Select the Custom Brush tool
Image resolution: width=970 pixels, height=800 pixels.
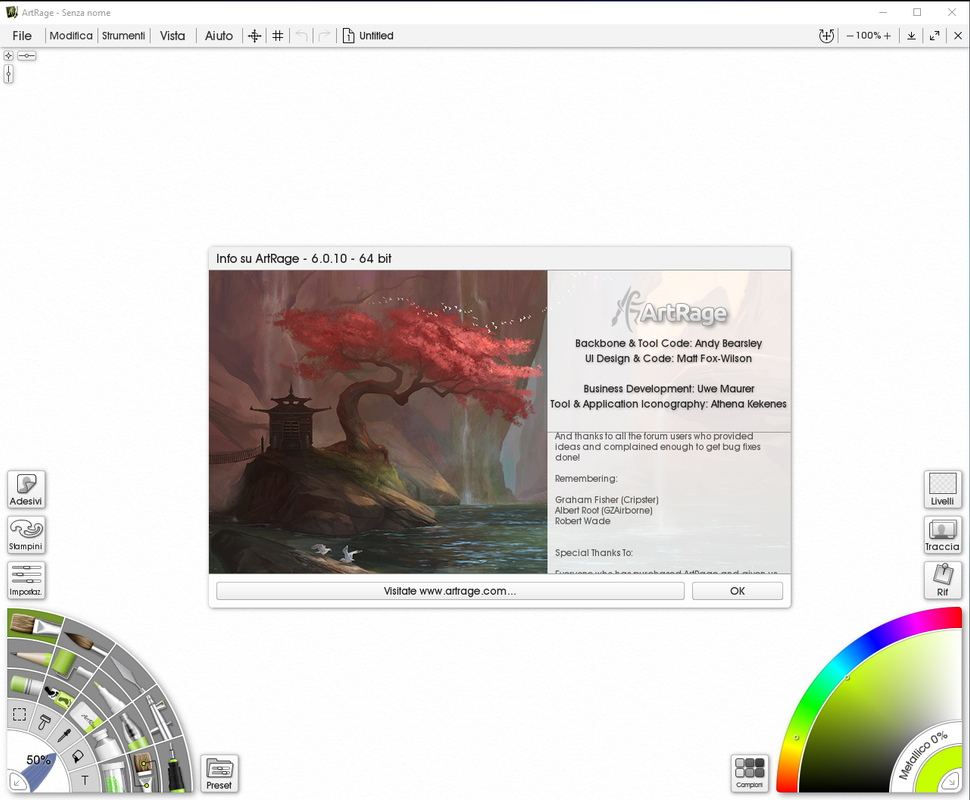144,770
